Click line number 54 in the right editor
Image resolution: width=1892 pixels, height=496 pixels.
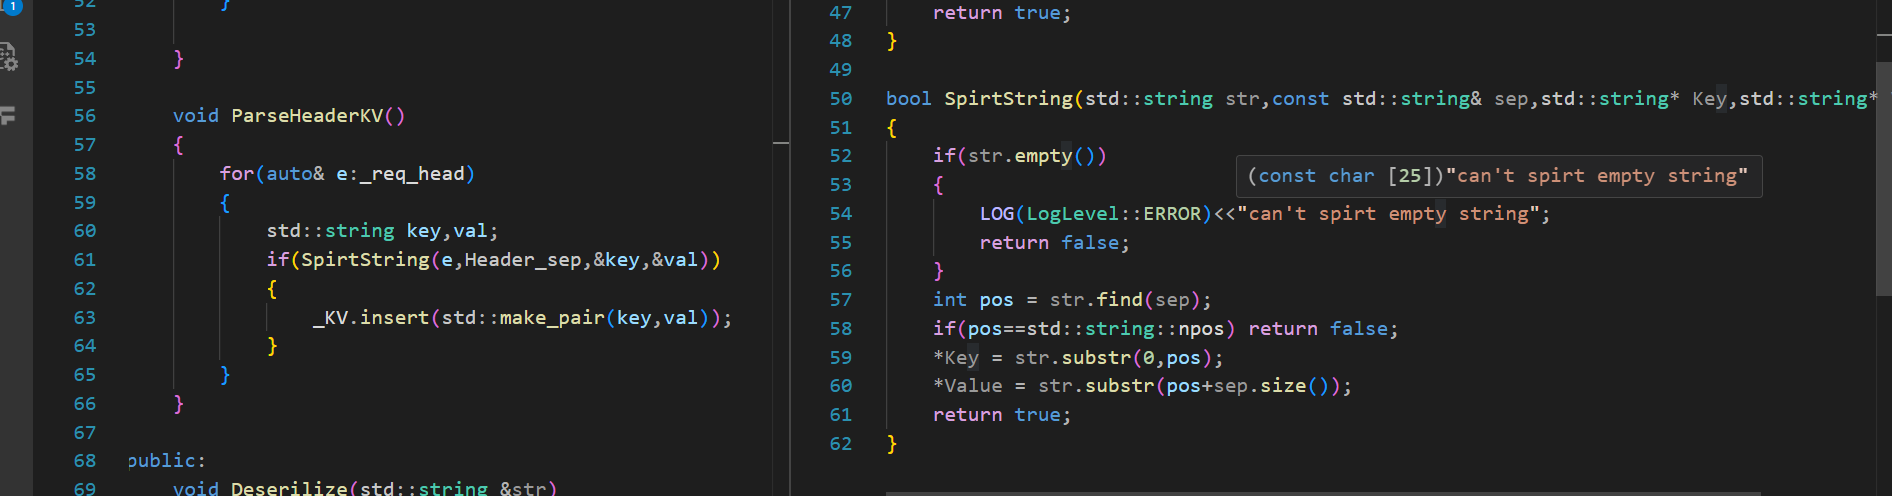click(x=840, y=214)
